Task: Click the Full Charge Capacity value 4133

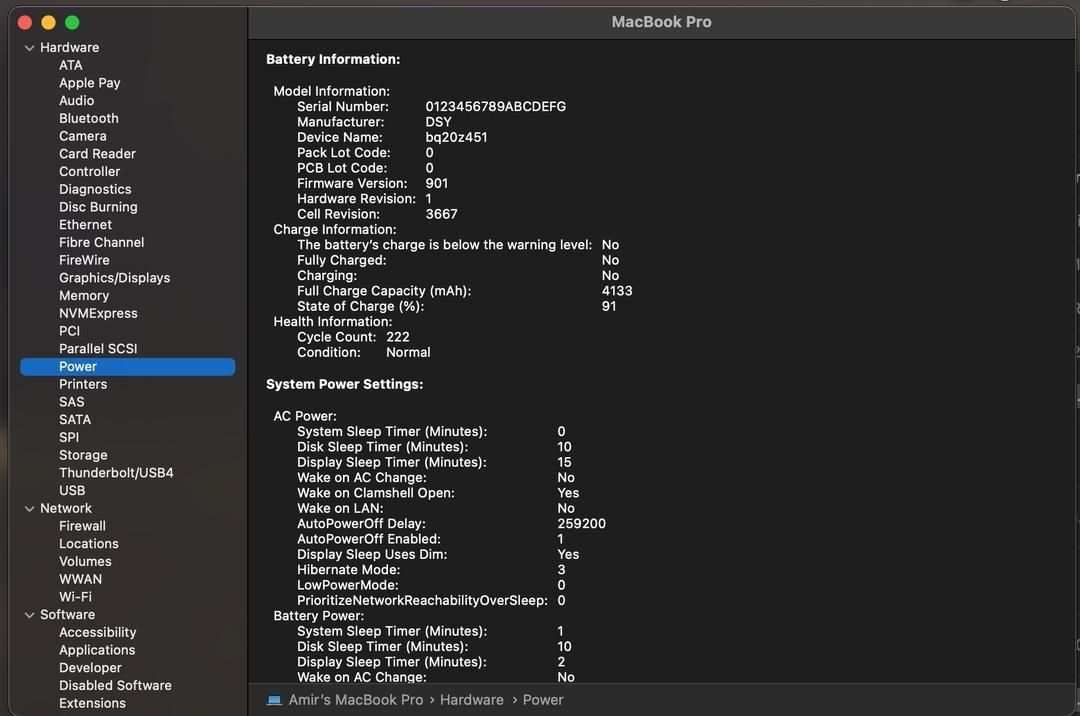Action: pos(617,291)
